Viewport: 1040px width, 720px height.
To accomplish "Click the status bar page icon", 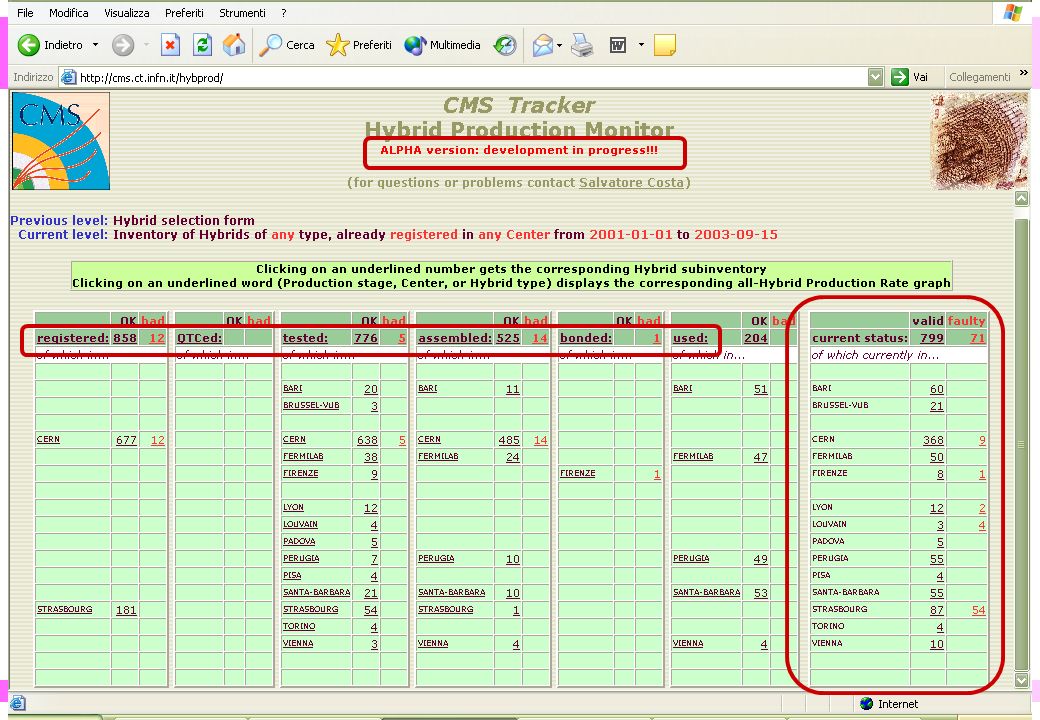I will [18, 703].
